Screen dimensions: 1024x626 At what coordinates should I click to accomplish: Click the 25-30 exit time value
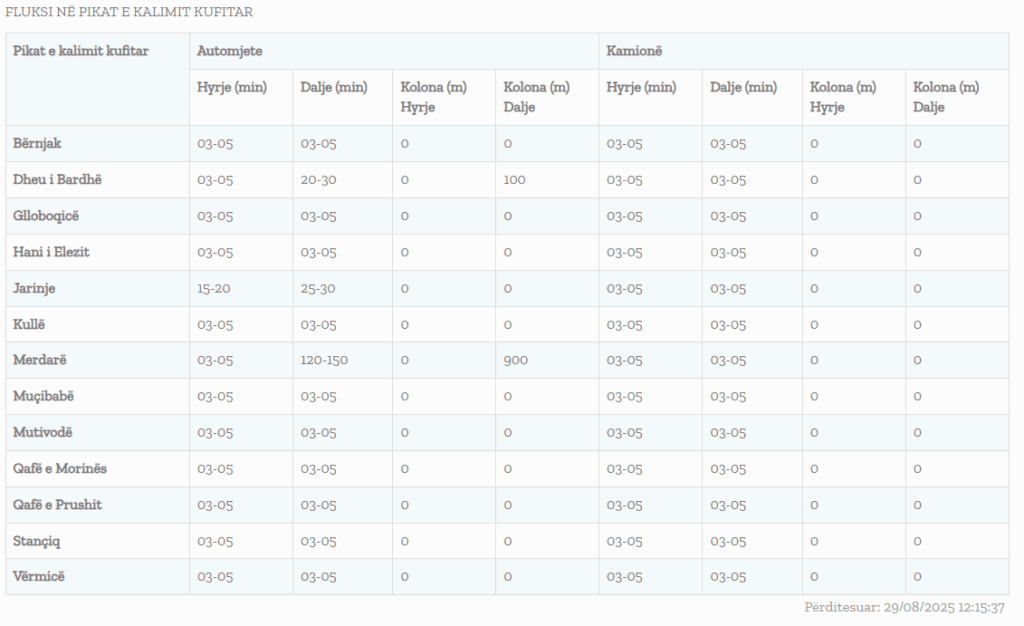pos(318,288)
